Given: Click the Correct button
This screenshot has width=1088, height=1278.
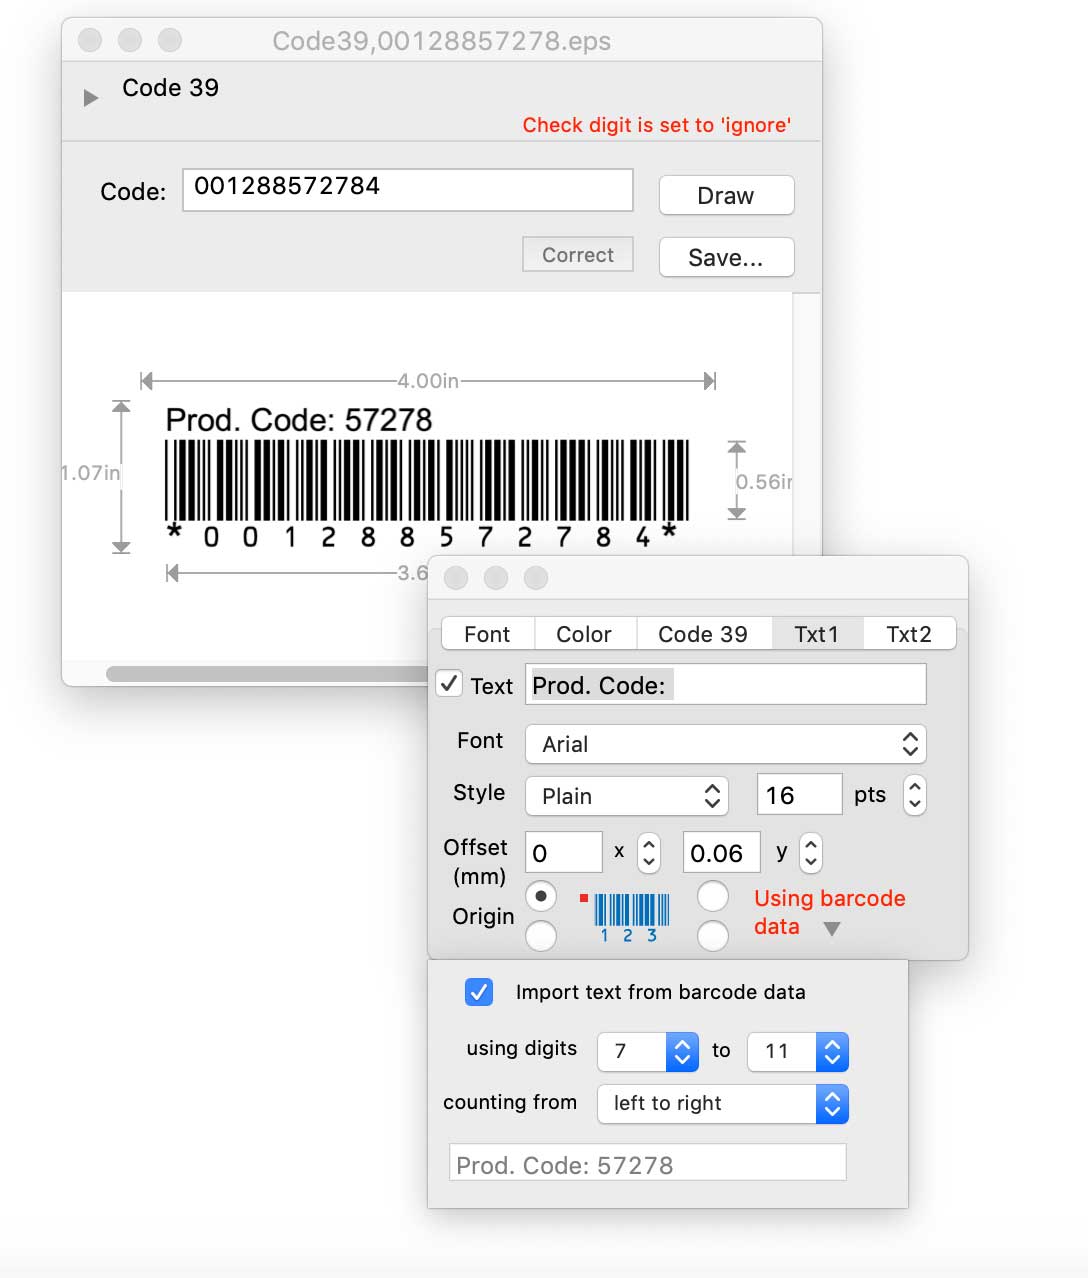Looking at the screenshot, I should click(577, 254).
